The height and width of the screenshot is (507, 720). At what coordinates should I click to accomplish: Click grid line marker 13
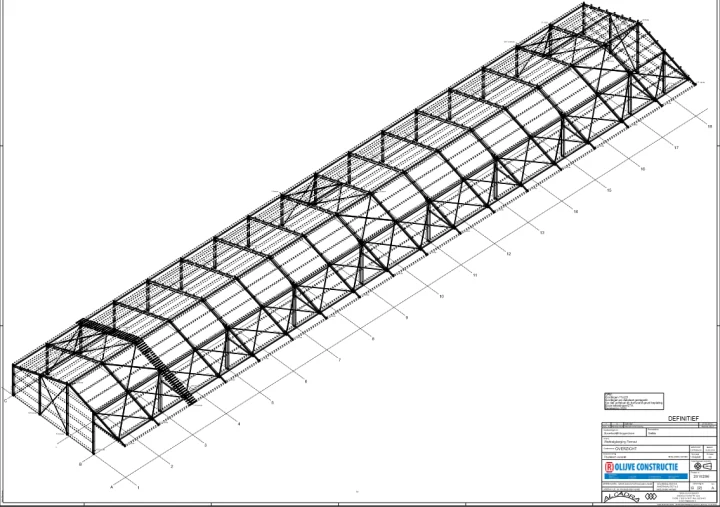click(541, 233)
